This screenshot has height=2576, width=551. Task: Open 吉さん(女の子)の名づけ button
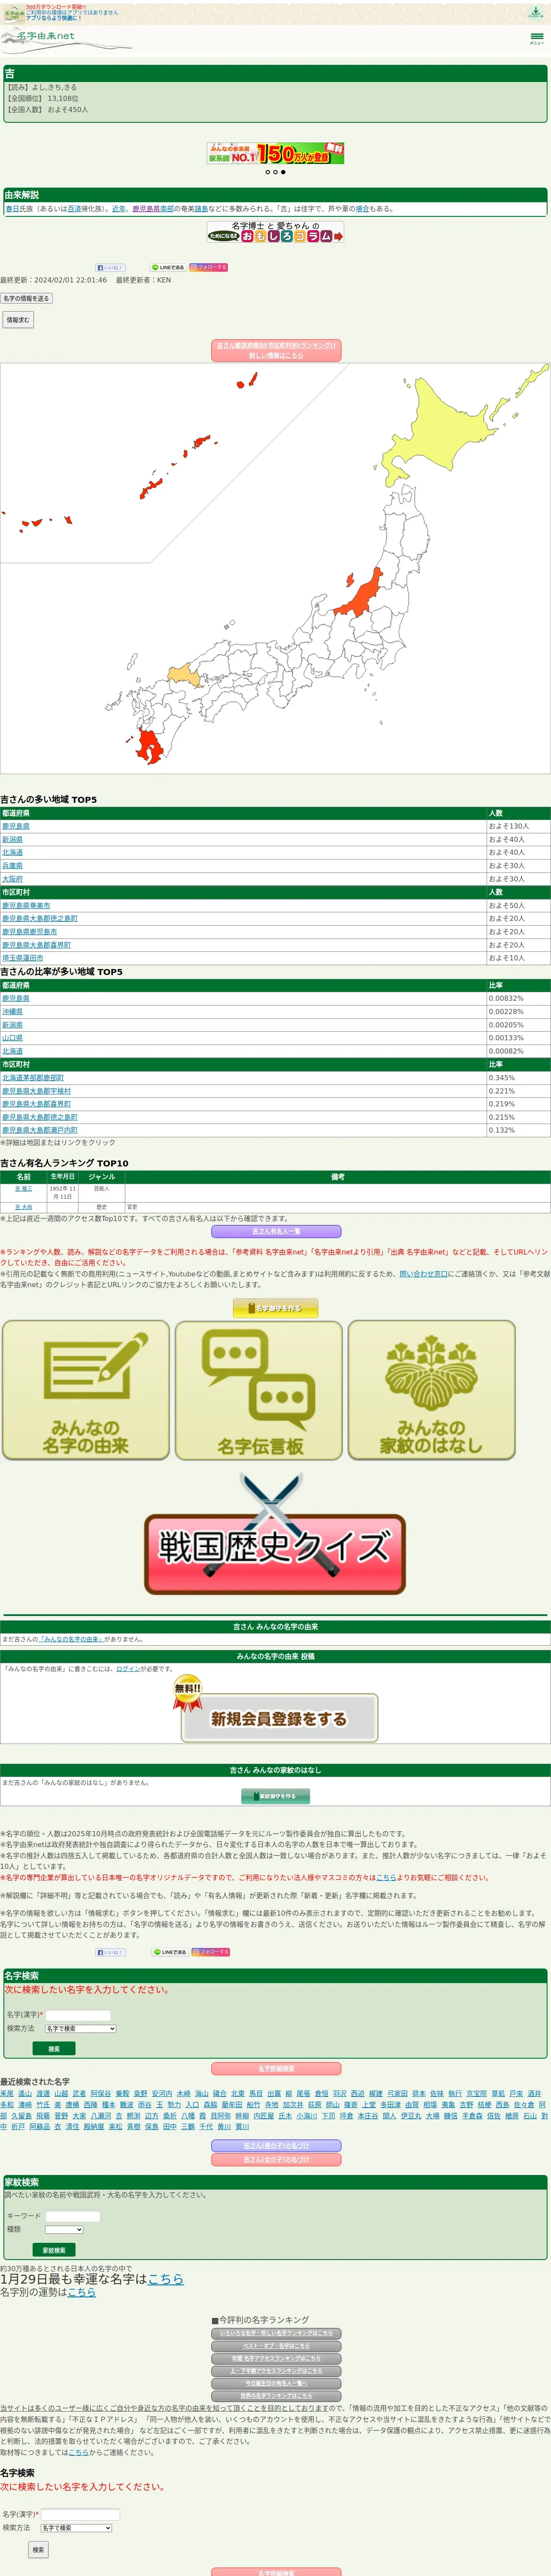coord(276,2160)
